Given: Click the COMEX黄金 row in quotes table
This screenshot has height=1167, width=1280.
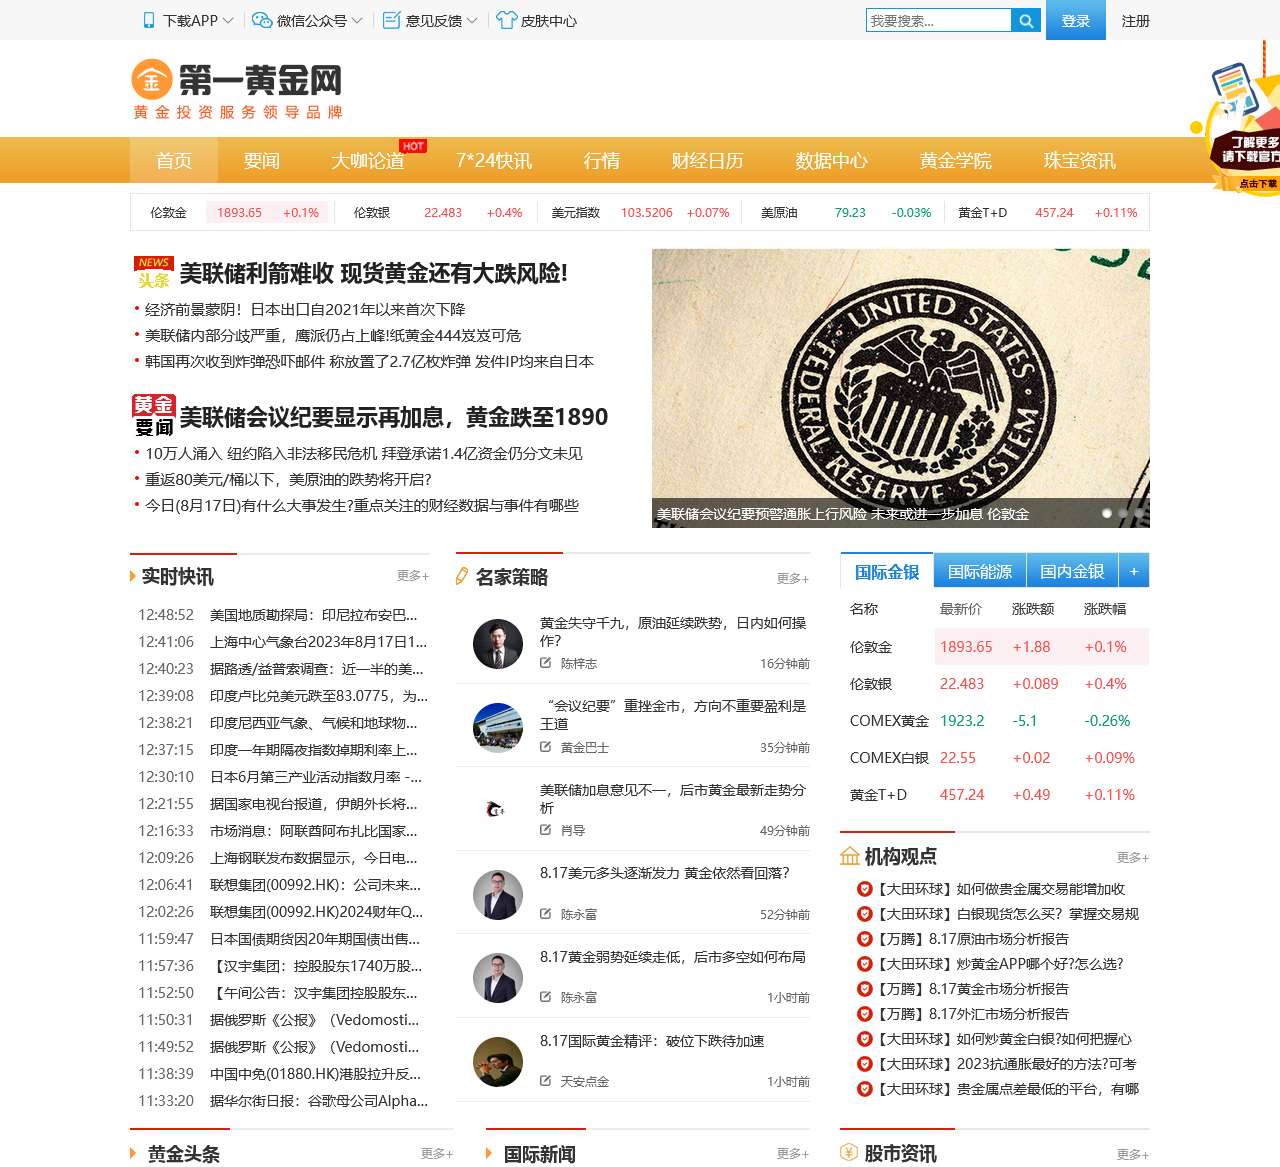Looking at the screenshot, I should click(995, 721).
